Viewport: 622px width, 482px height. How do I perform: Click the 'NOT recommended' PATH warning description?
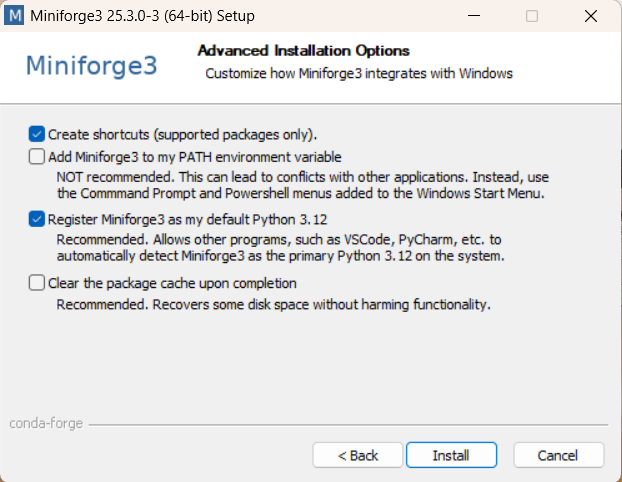(x=303, y=185)
